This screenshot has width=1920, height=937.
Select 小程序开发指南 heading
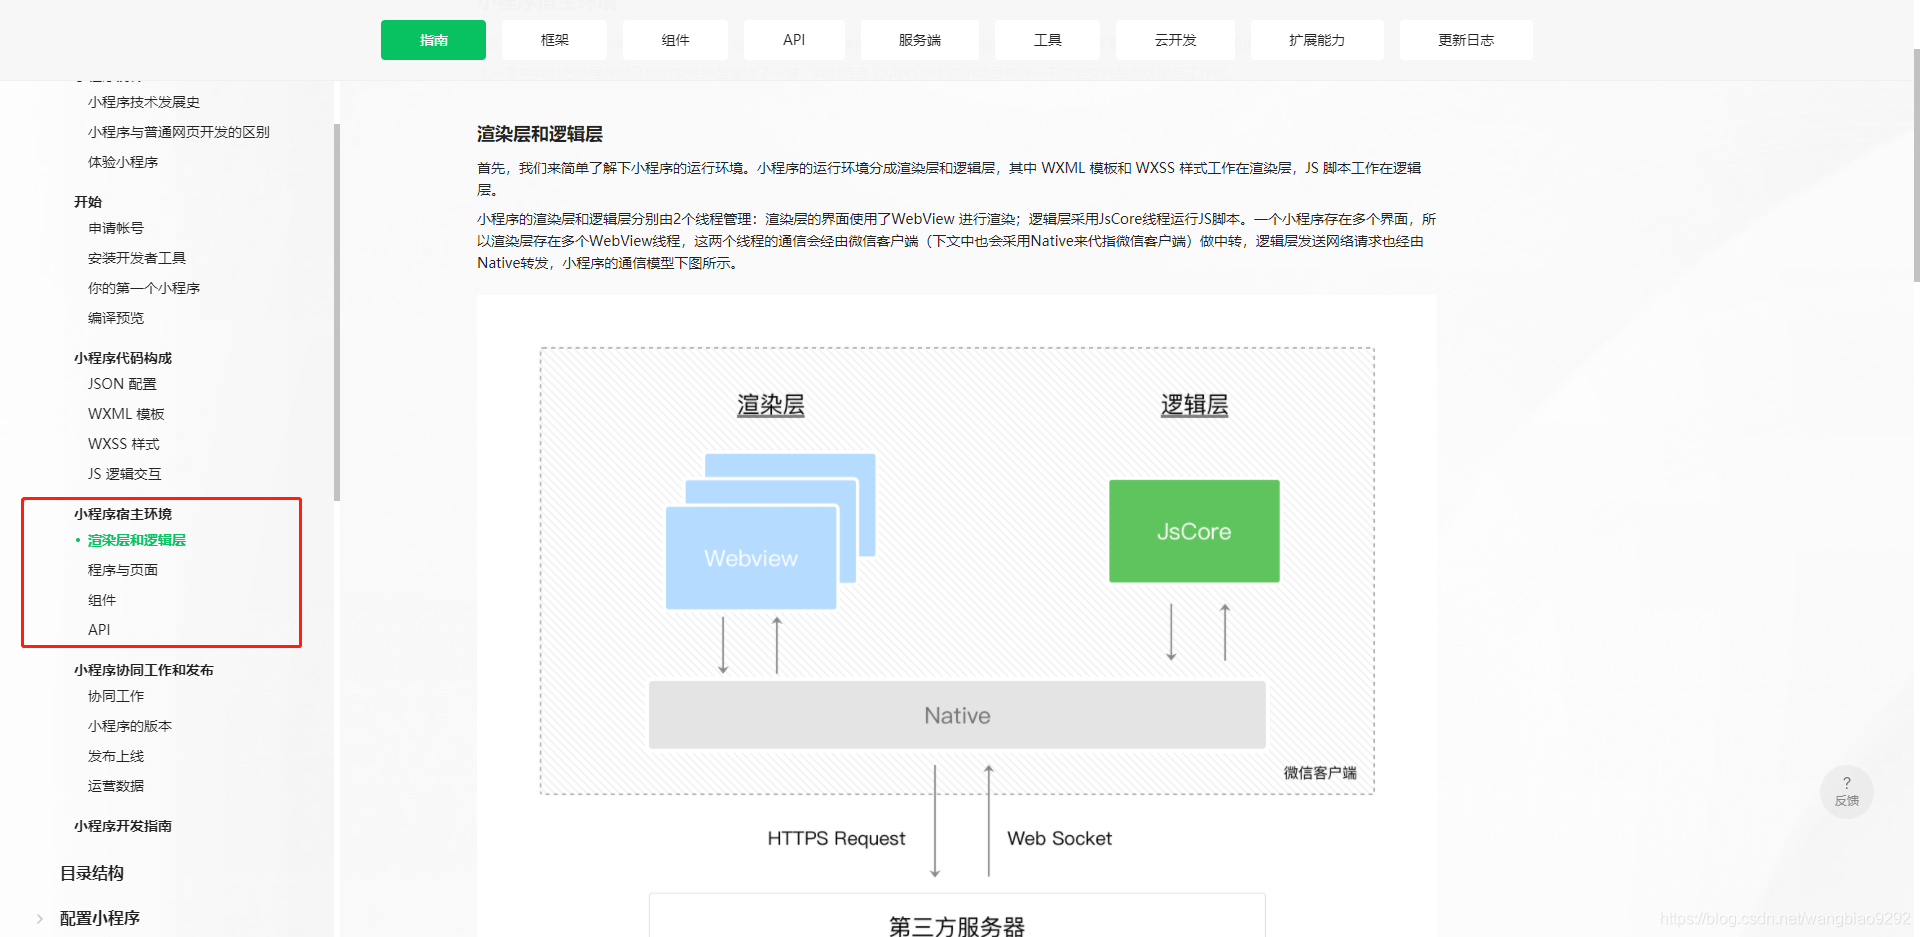pos(123,826)
